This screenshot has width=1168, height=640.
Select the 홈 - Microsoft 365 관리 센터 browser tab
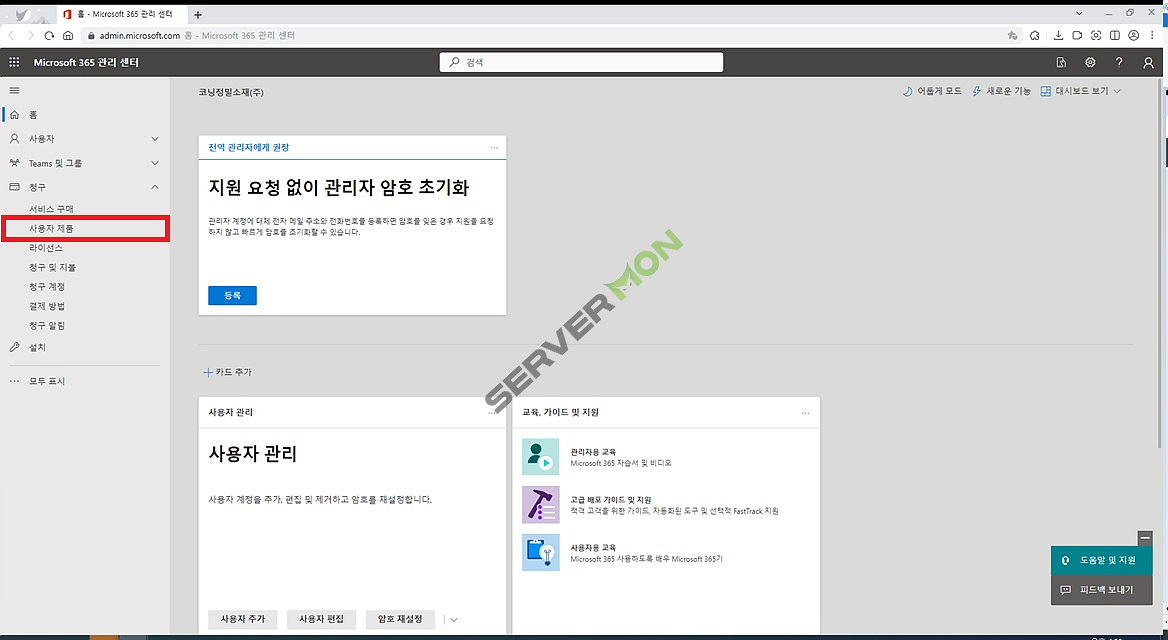point(123,15)
